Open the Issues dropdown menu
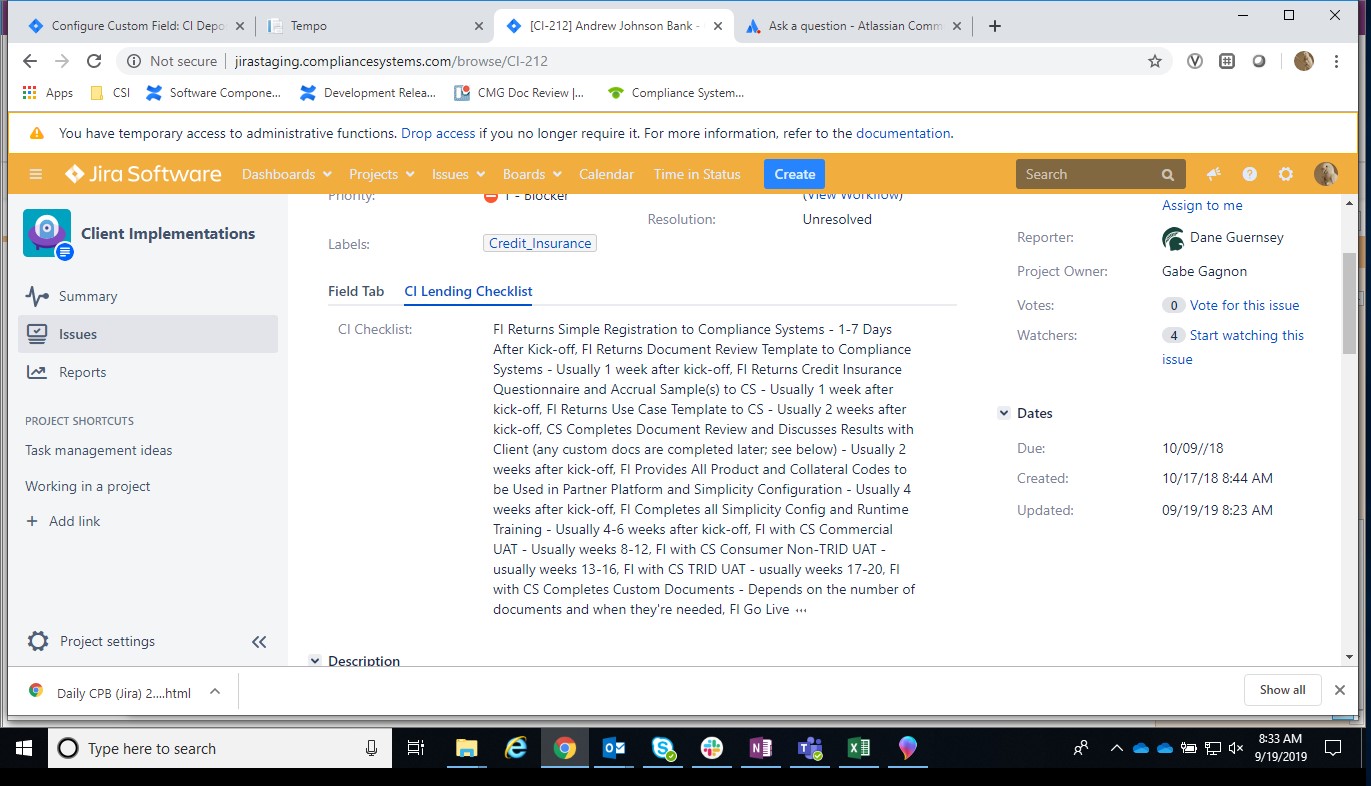The height and width of the screenshot is (786, 1371). (458, 174)
